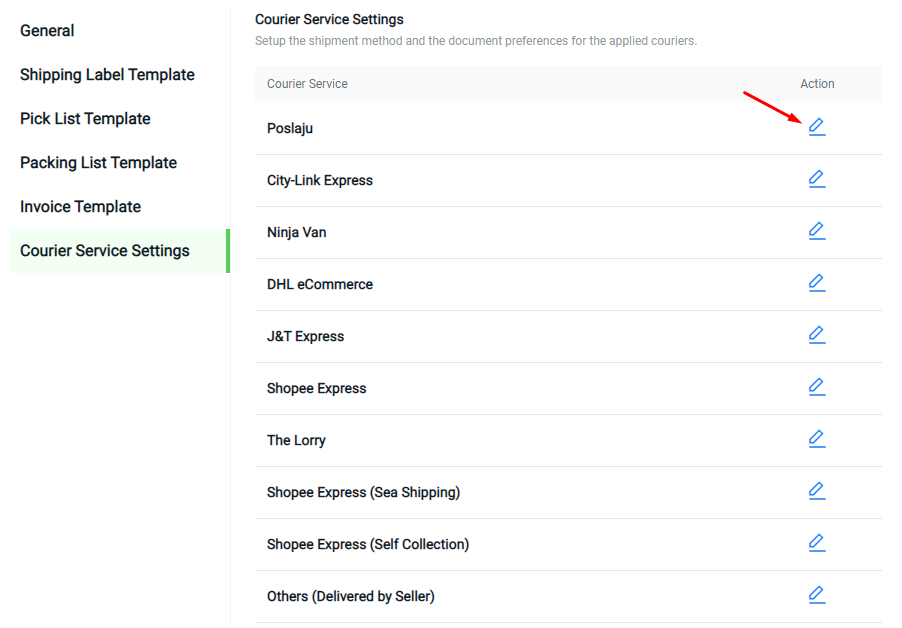Open Pick List Template section
The width and height of the screenshot is (902, 628).
pyautogui.click(x=85, y=118)
